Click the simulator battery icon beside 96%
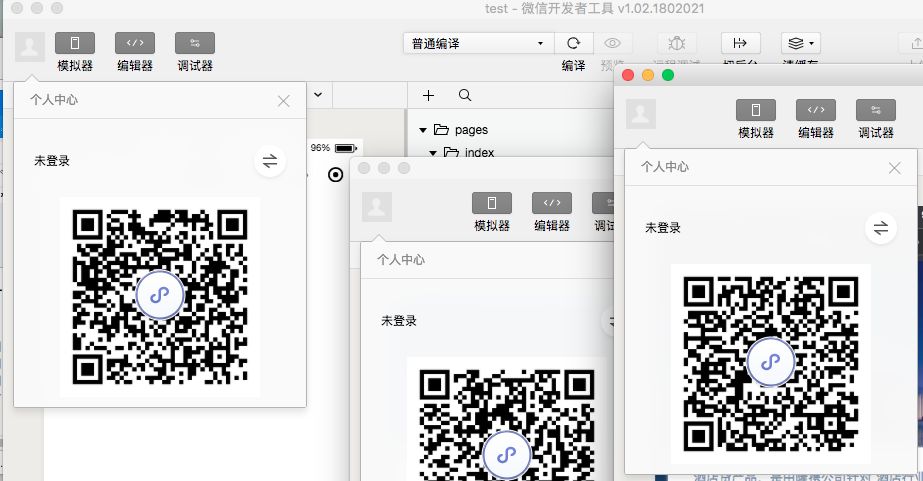The height and width of the screenshot is (481, 923). tap(346, 148)
